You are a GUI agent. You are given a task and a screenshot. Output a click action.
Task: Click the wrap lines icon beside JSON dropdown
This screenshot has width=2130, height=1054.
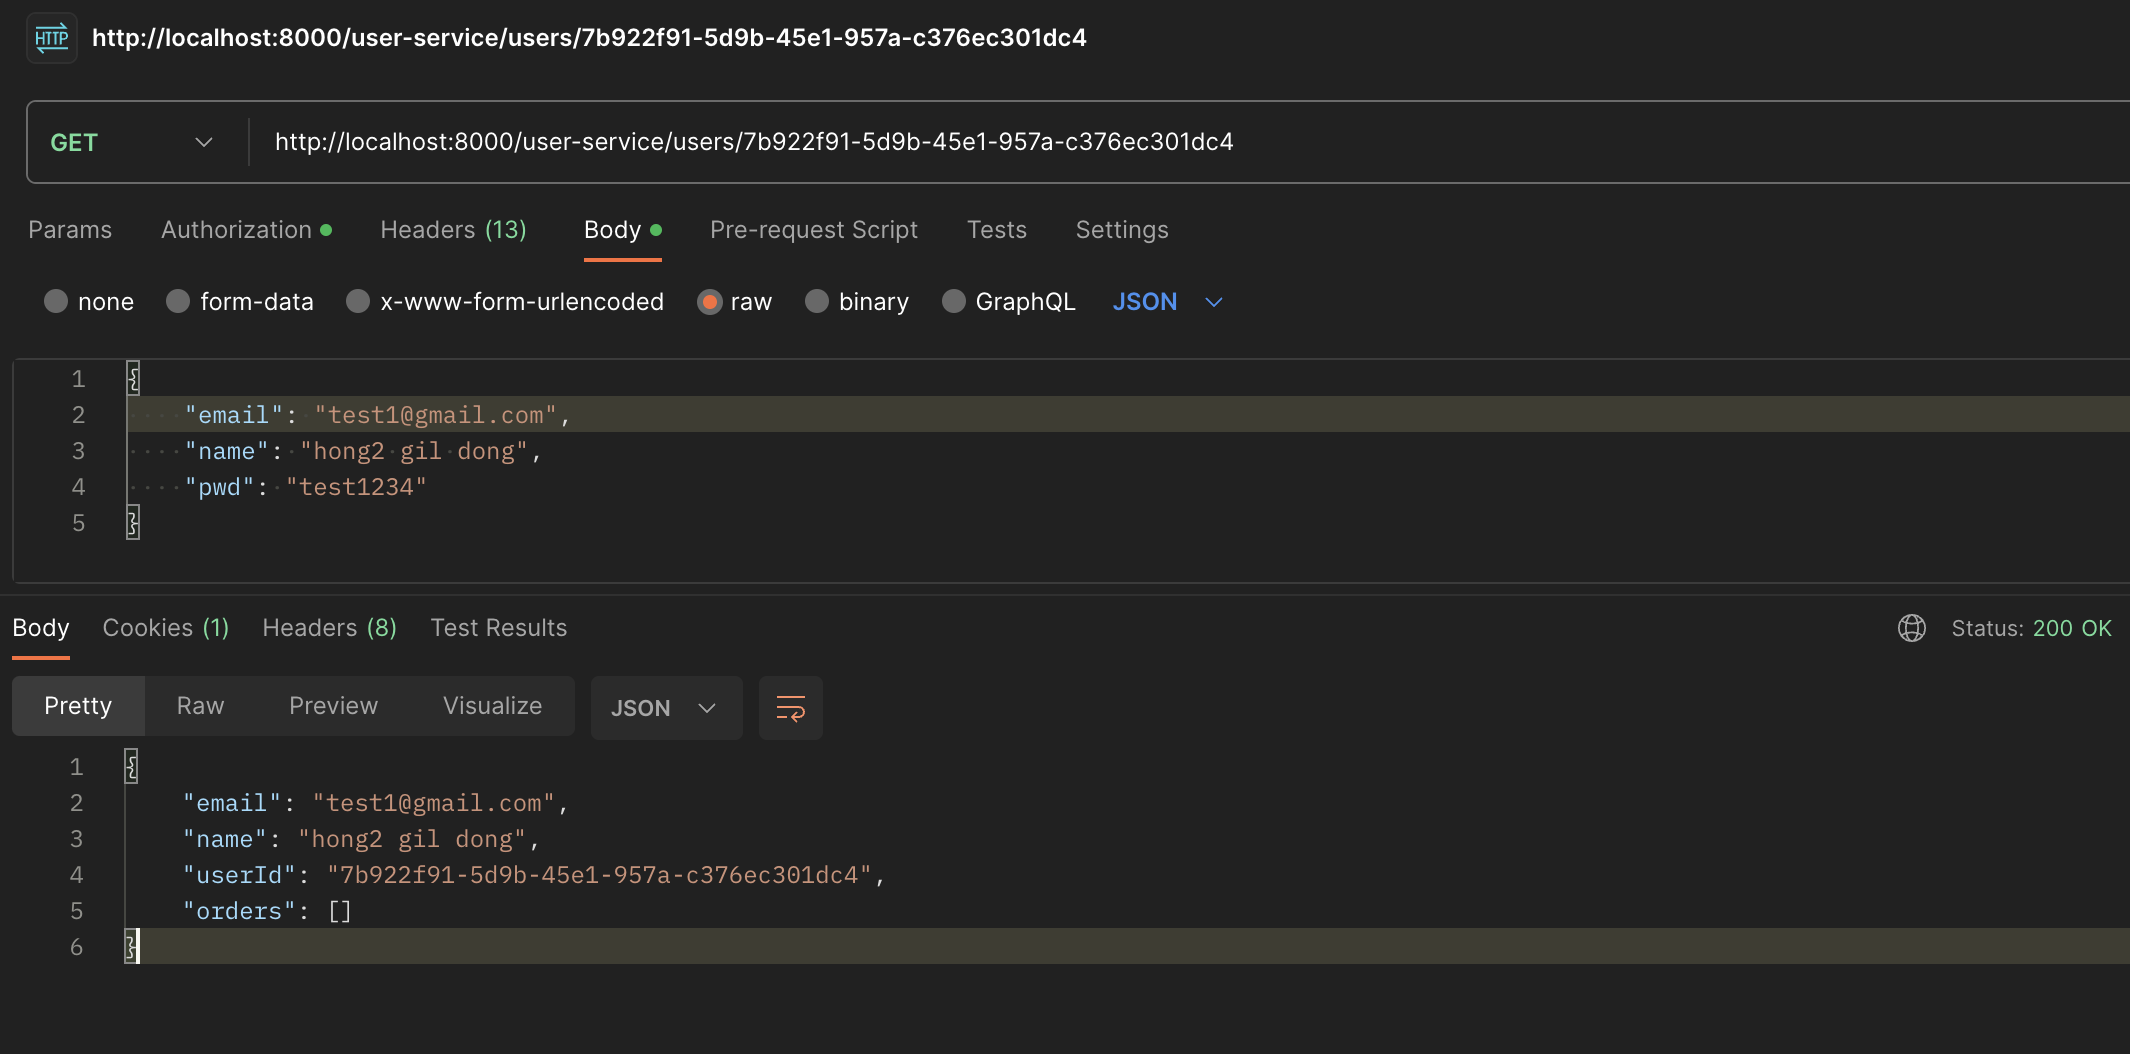click(789, 707)
